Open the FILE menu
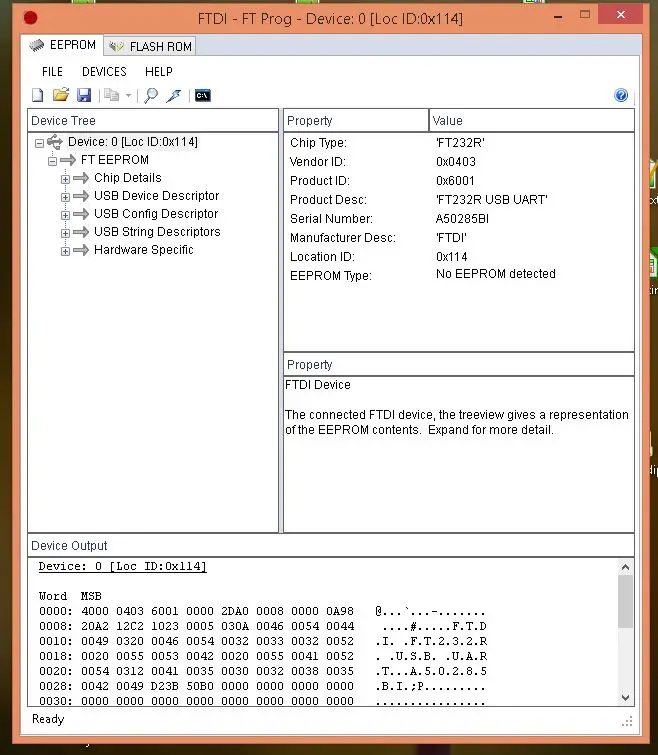This screenshot has height=755, width=658. pos(52,72)
